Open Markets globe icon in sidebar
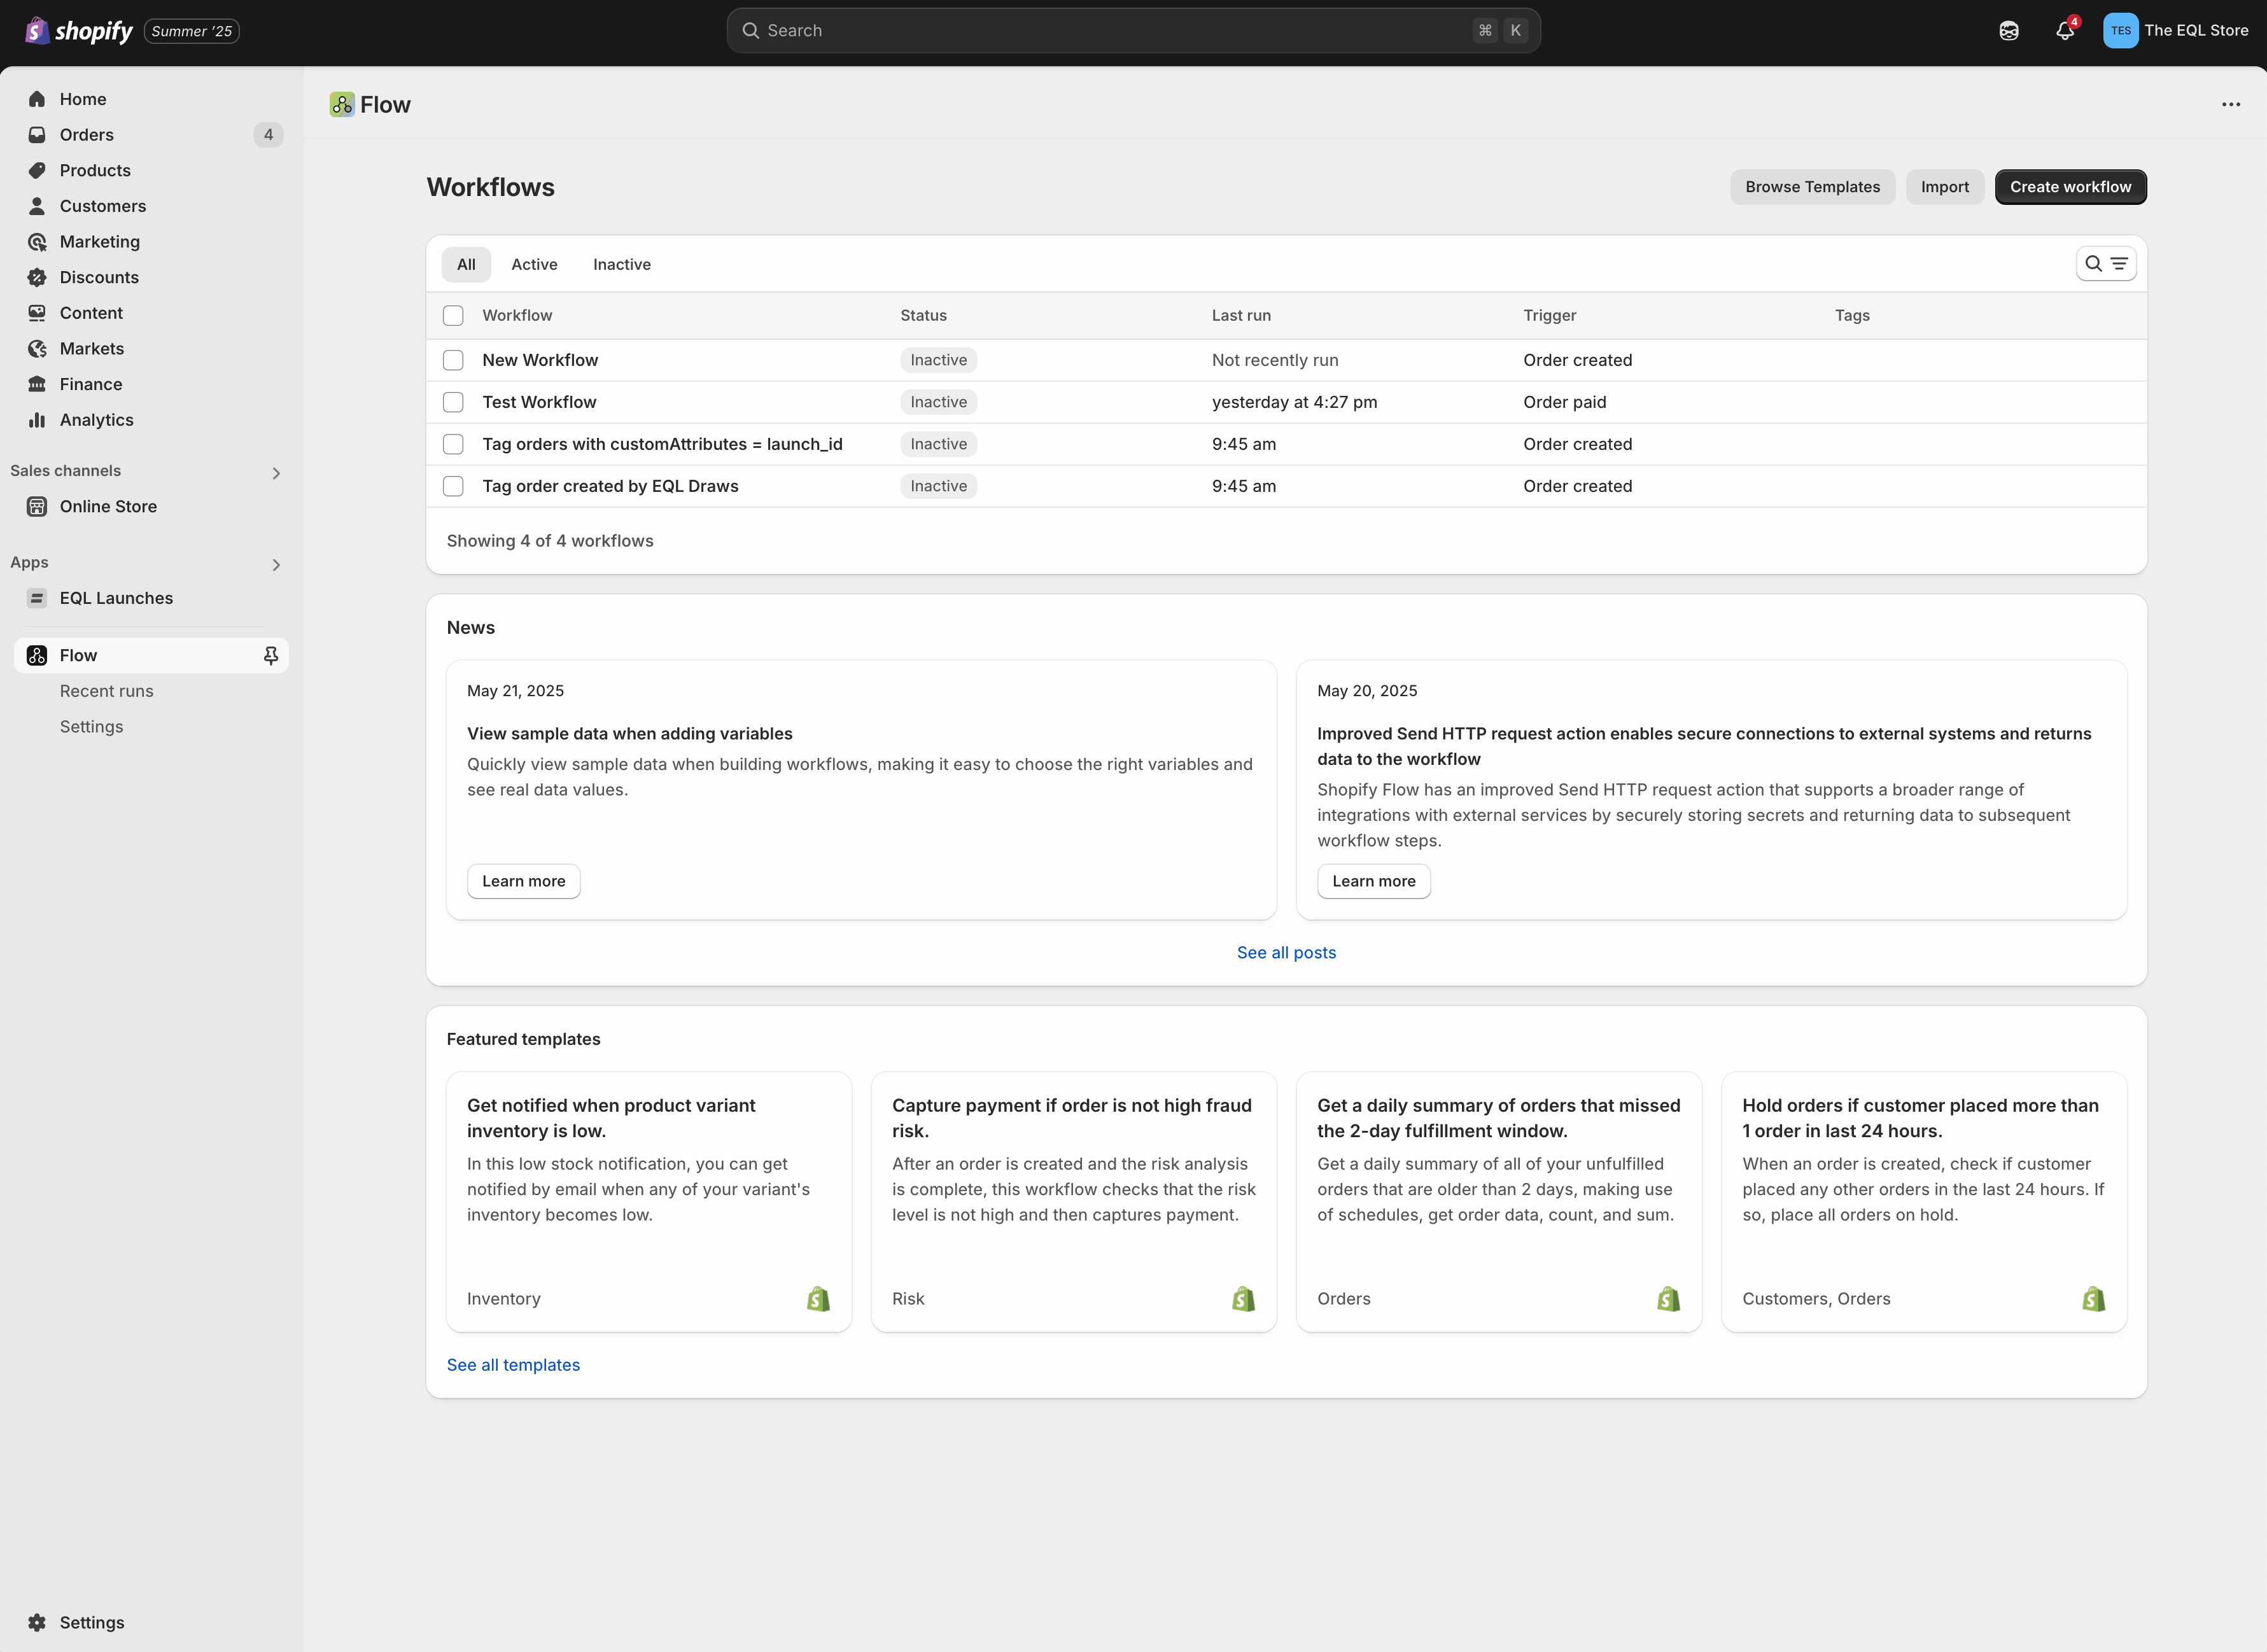2267x1652 pixels. (x=37, y=348)
